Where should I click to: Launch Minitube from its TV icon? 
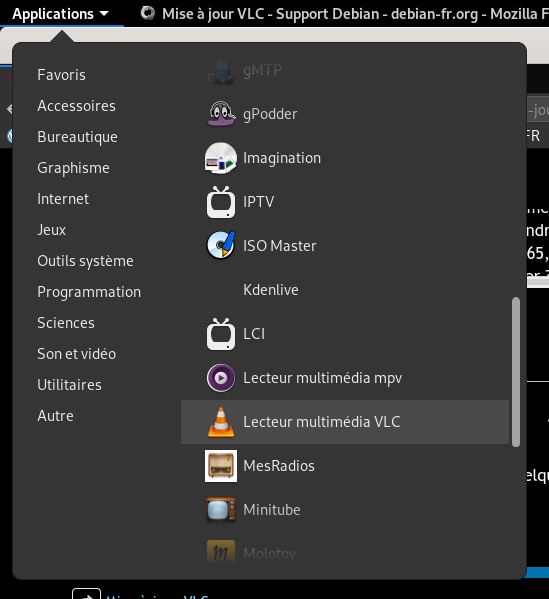pos(221,510)
